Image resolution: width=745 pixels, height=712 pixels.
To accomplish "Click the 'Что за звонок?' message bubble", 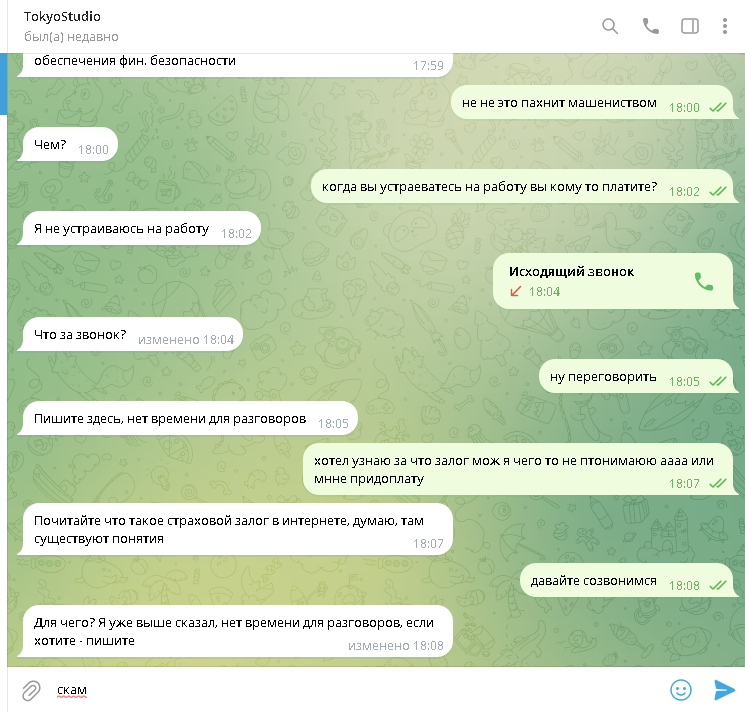I will click(130, 334).
